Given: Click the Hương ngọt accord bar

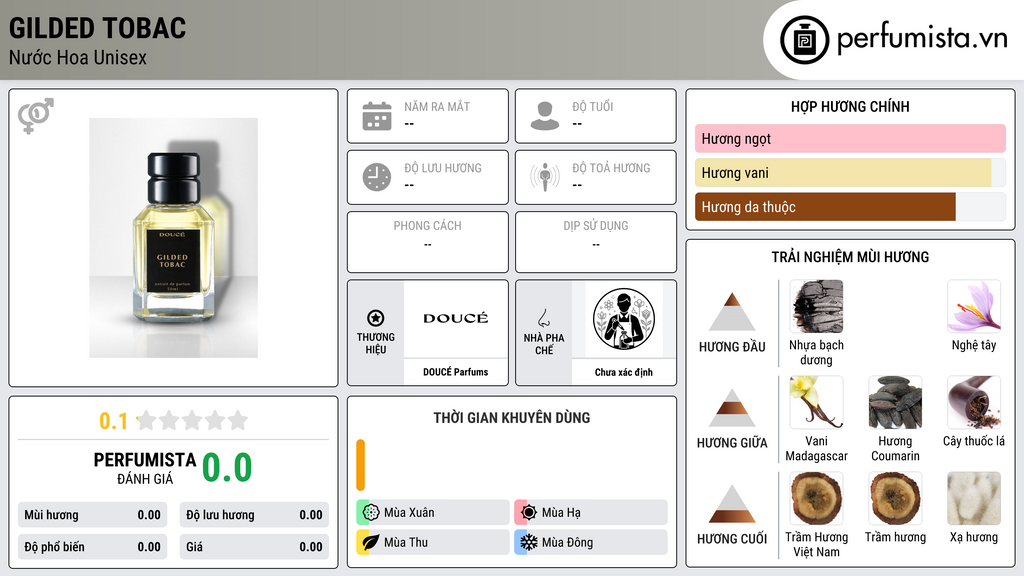Looking at the screenshot, I should (x=850, y=138).
